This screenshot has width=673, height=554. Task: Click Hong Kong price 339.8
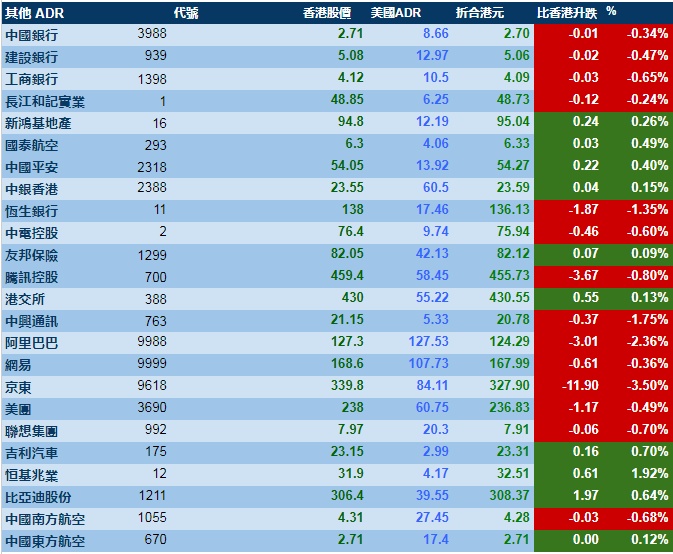pyautogui.click(x=347, y=385)
